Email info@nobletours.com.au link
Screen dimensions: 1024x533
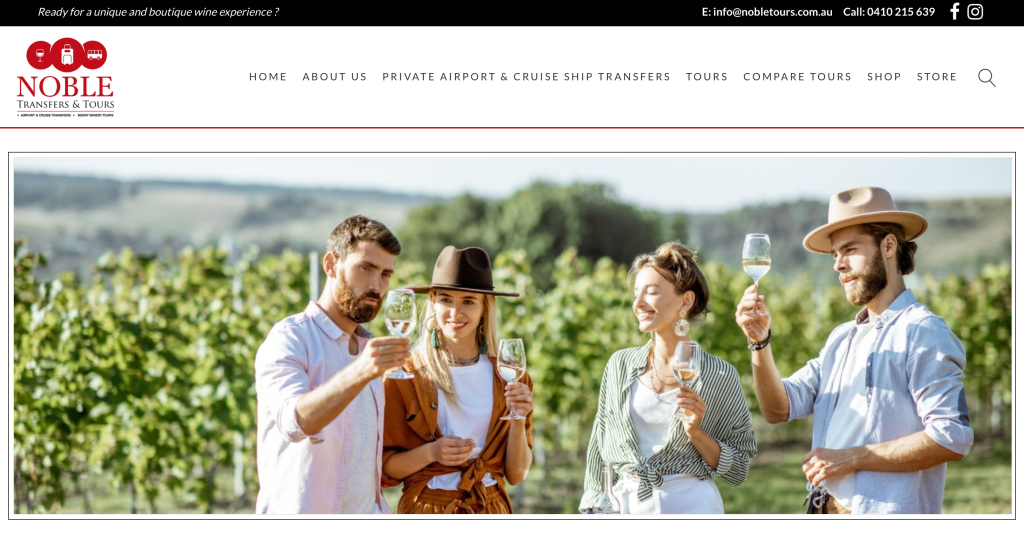(x=773, y=12)
